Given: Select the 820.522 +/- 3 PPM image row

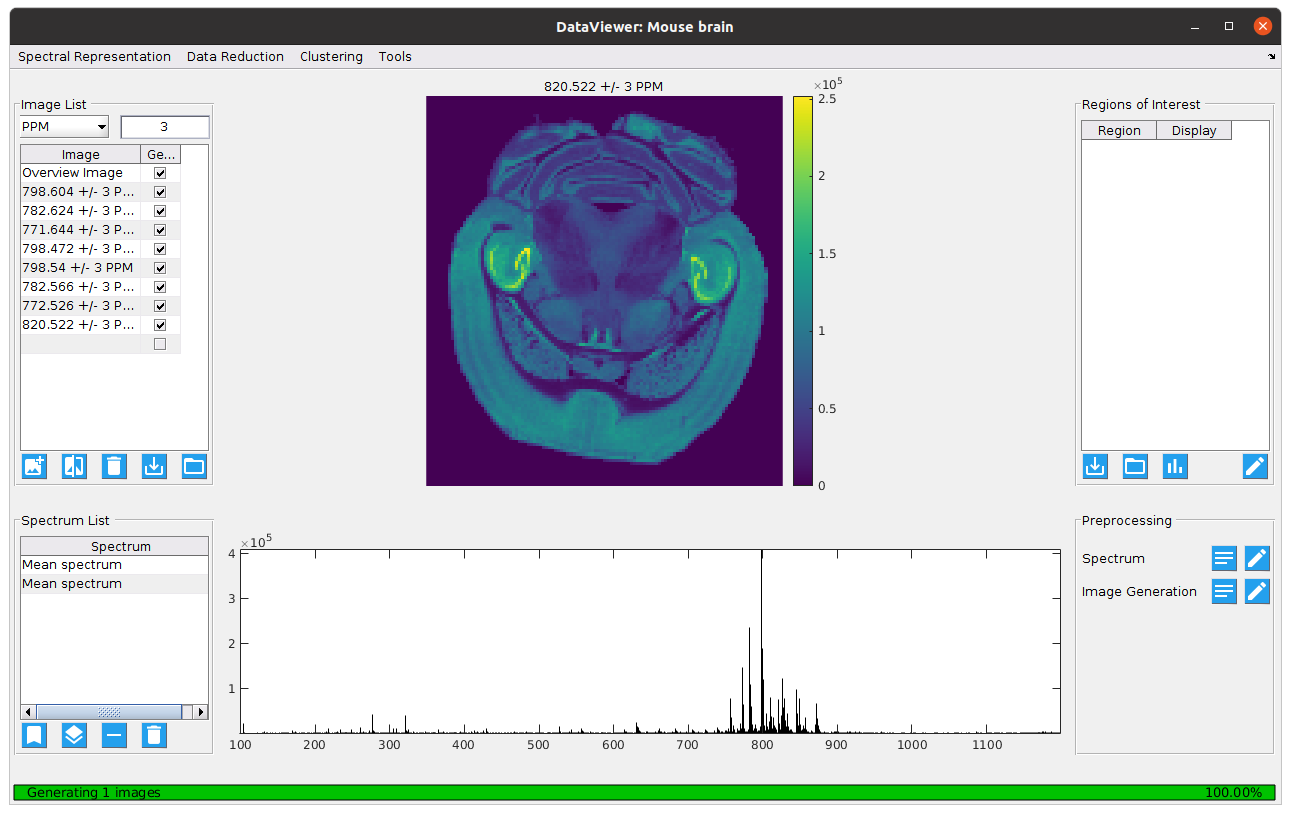Looking at the screenshot, I should click(x=78, y=325).
